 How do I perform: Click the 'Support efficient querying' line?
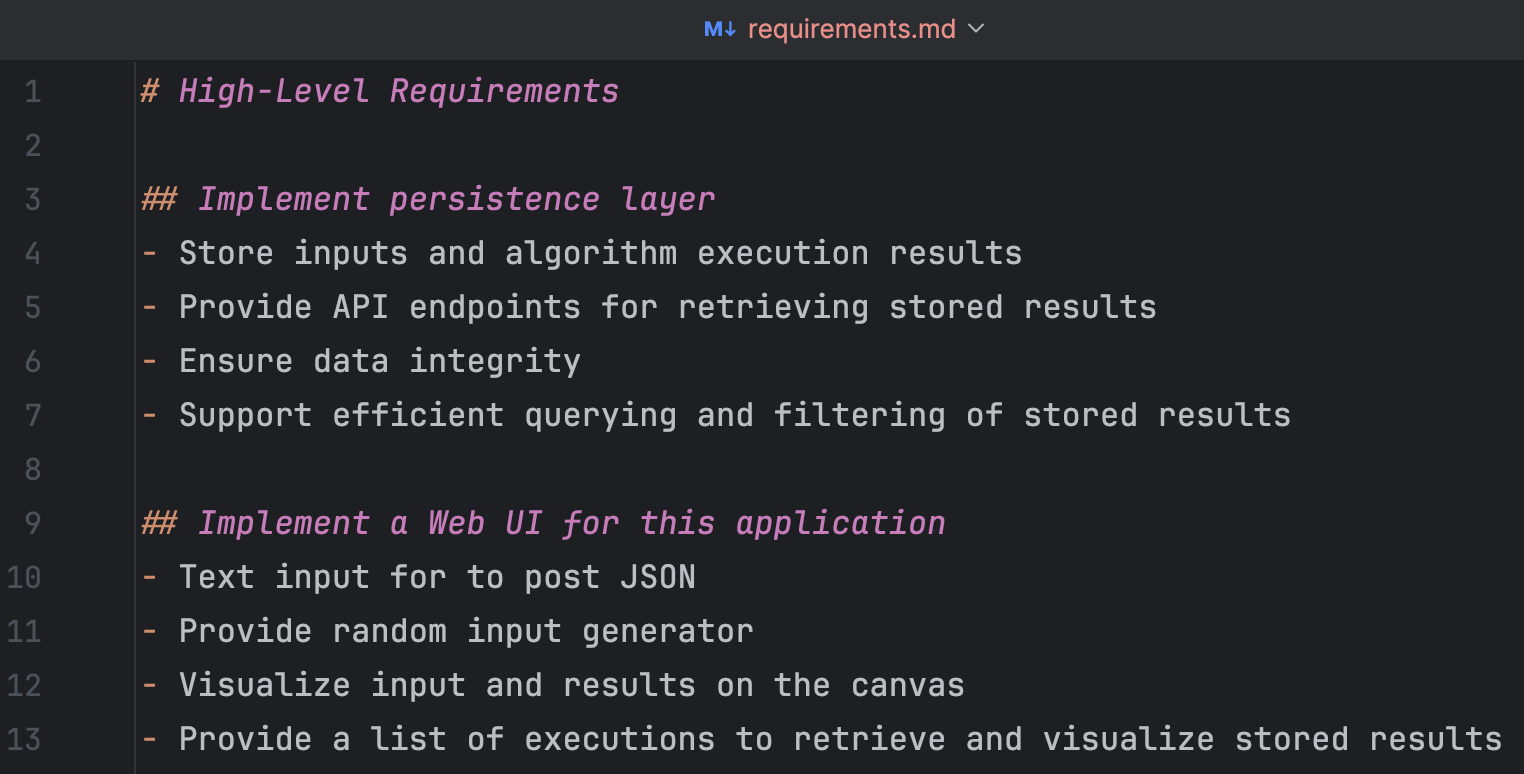click(734, 415)
